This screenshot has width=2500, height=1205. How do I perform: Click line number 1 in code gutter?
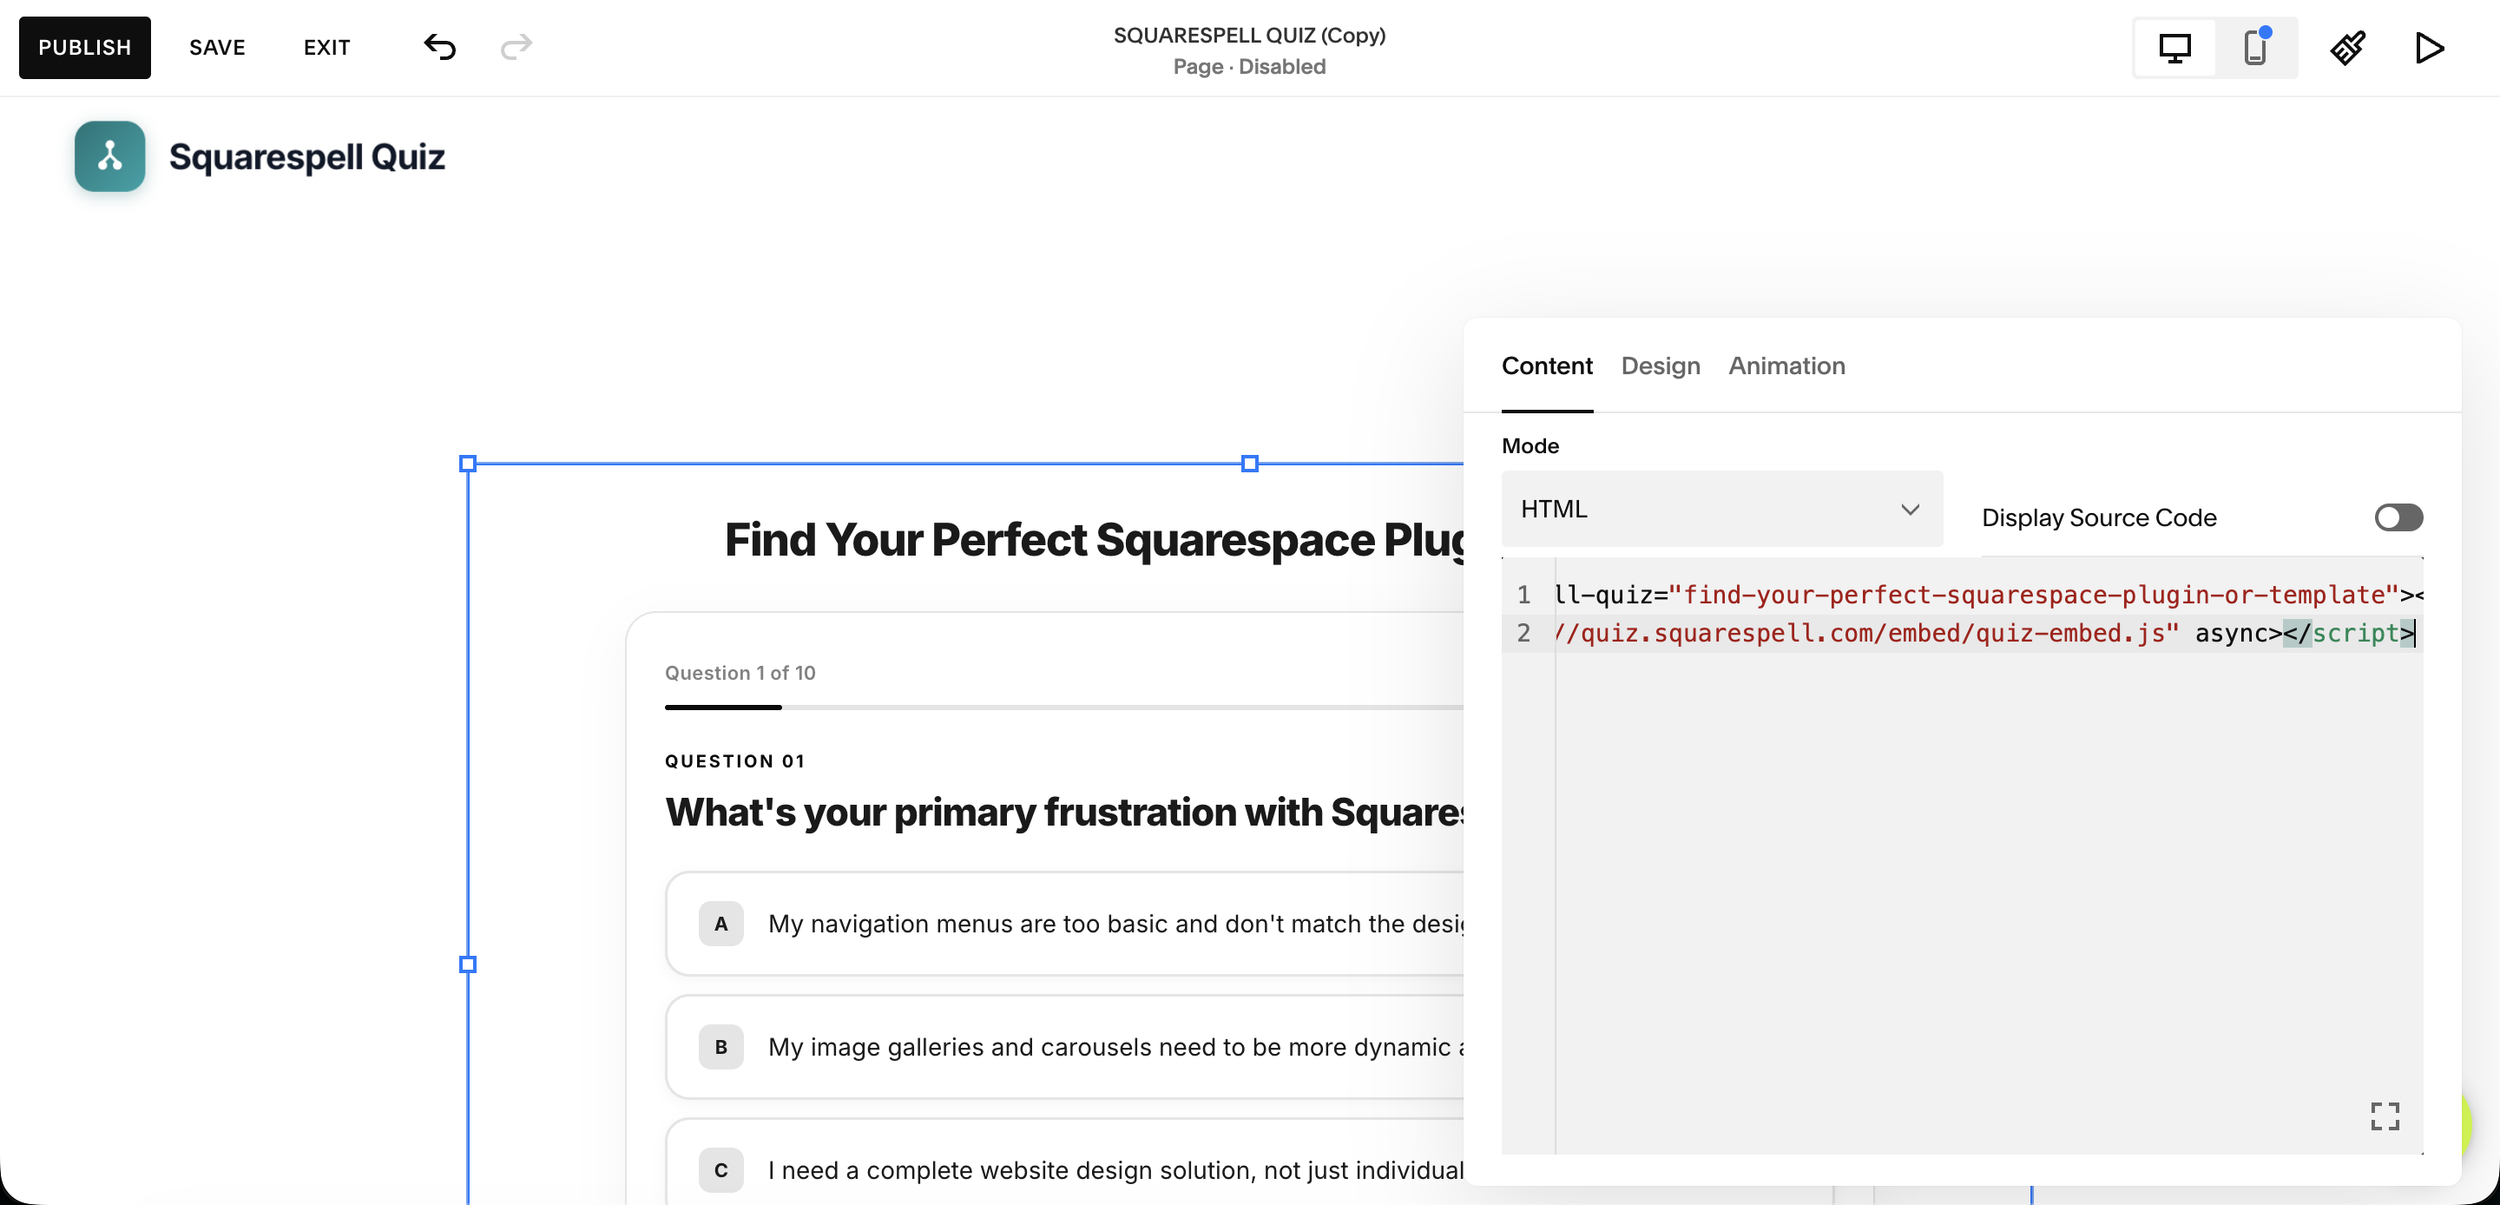tap(1523, 595)
